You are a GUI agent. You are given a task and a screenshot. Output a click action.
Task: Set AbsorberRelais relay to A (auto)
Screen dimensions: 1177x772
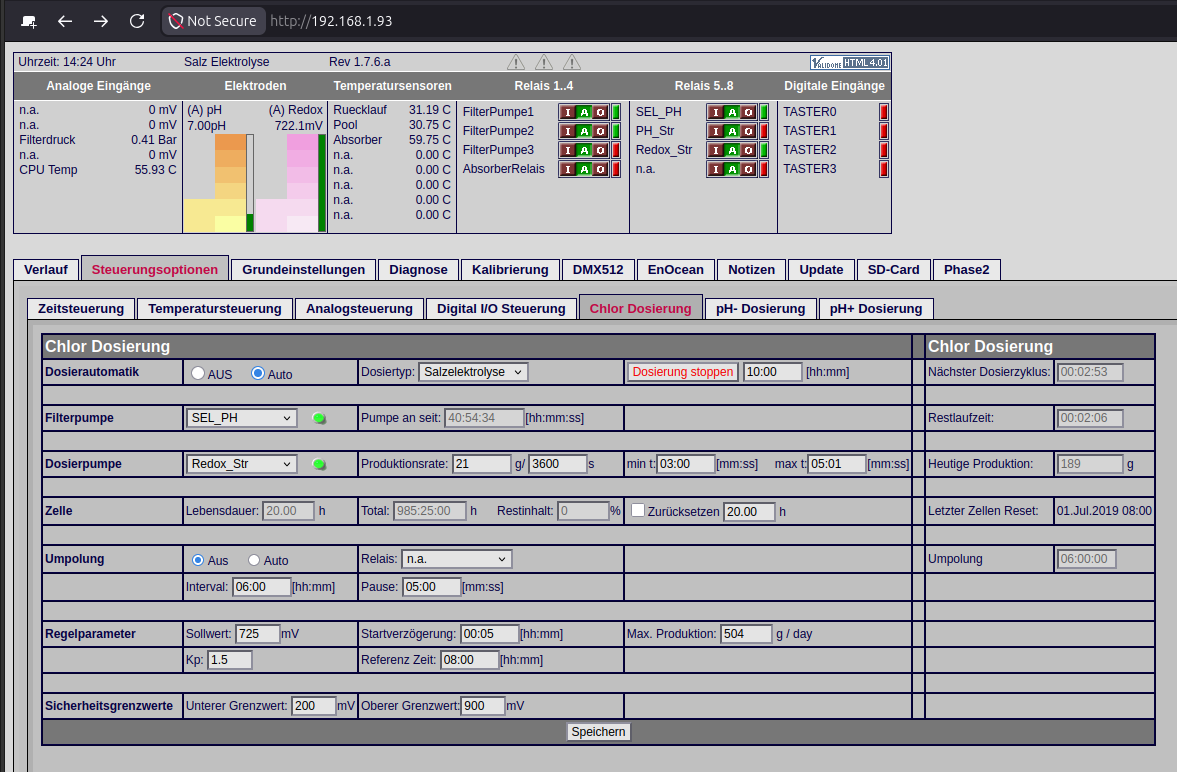click(x=584, y=169)
